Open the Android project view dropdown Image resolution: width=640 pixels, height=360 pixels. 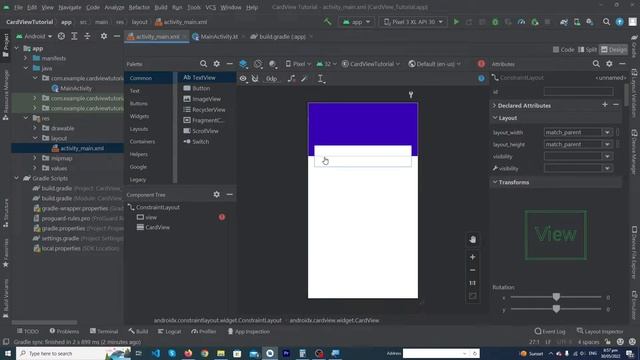[34, 36]
